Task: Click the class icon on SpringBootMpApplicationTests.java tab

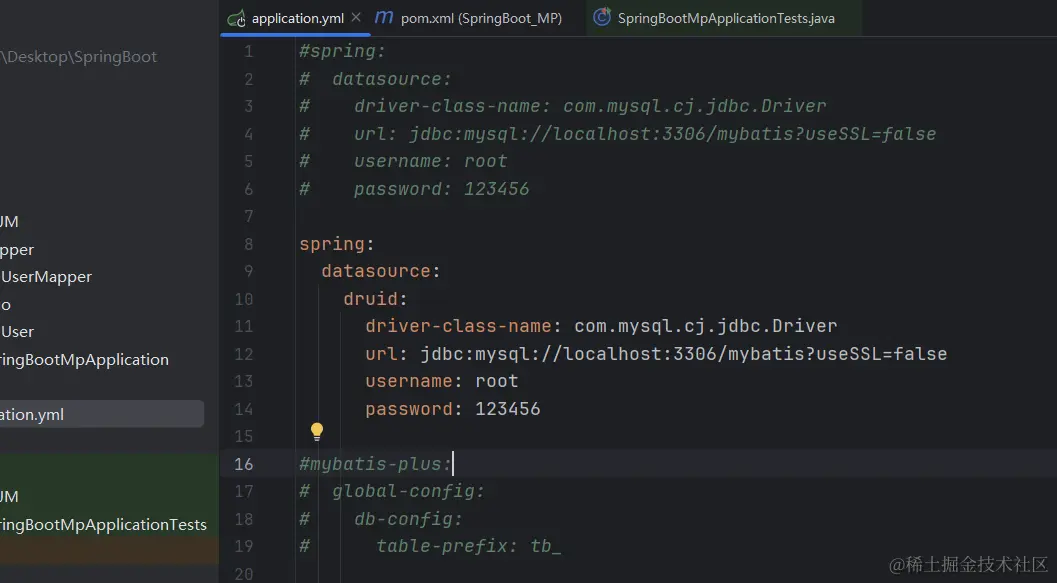Action: point(601,17)
